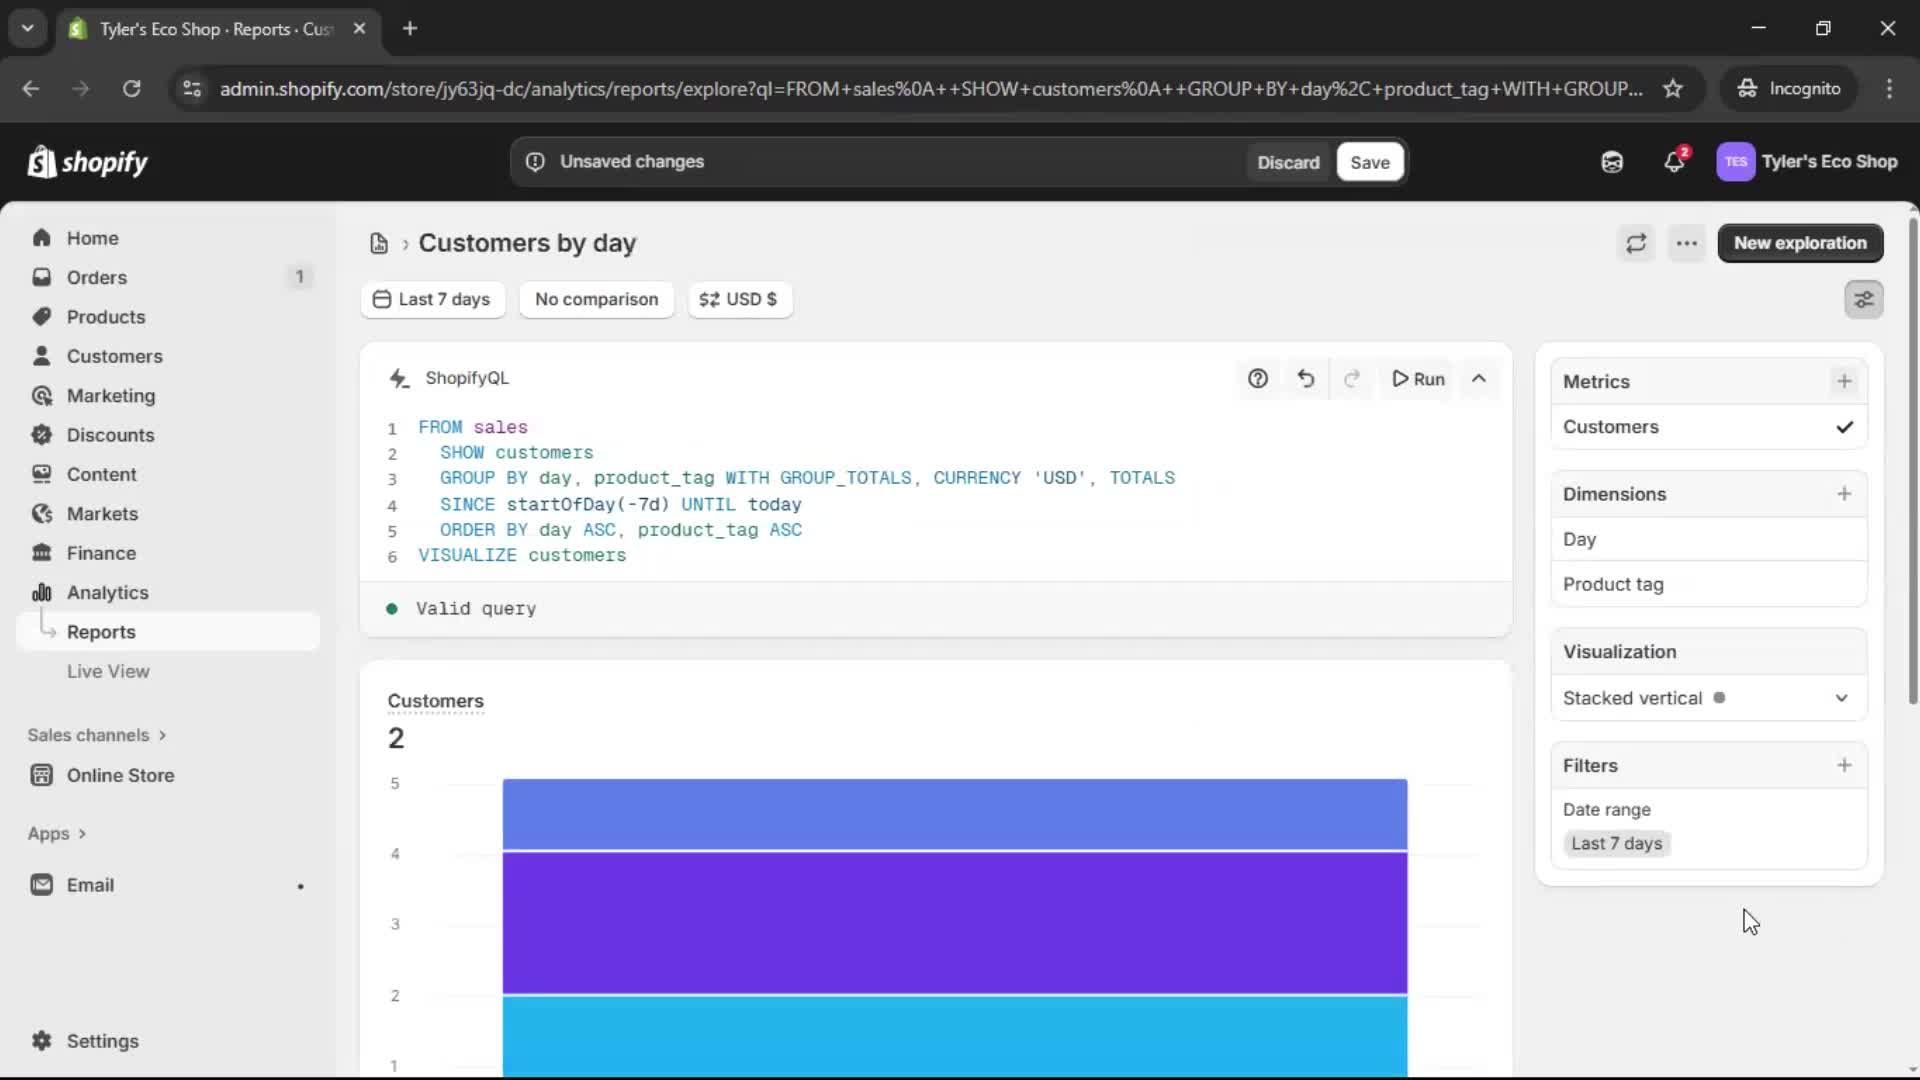Add a new dimension with plus icon

click(1844, 494)
